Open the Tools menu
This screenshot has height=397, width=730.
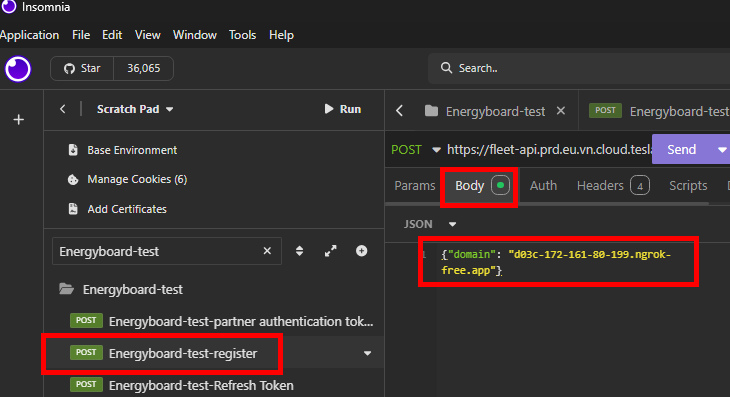pos(242,35)
